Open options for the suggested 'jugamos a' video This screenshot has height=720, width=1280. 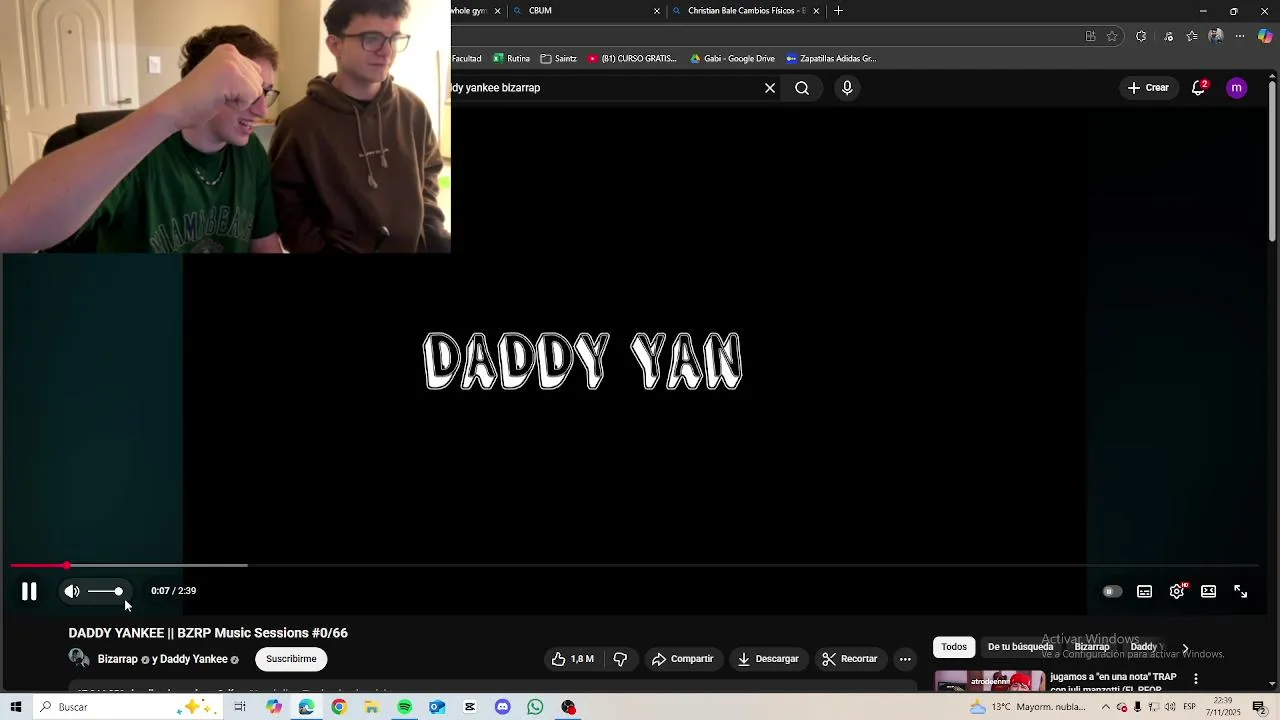click(1196, 679)
